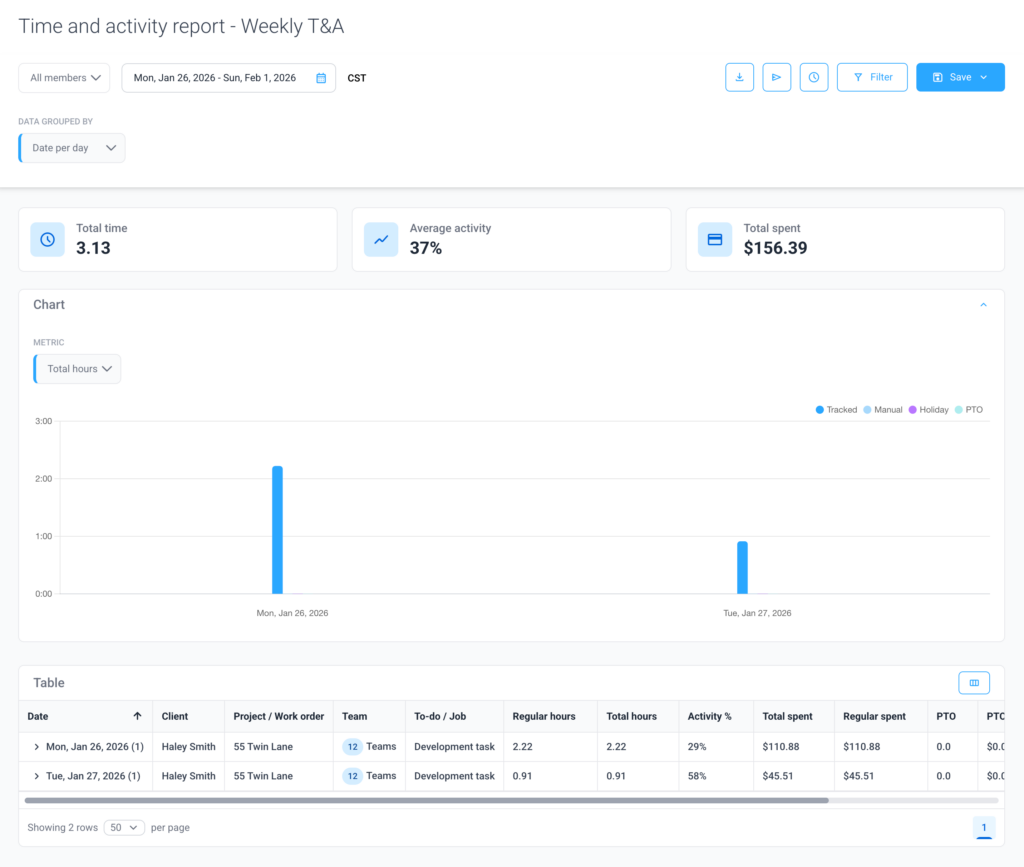1024x867 pixels.
Task: Collapse the Chart panel
Action: point(983,305)
